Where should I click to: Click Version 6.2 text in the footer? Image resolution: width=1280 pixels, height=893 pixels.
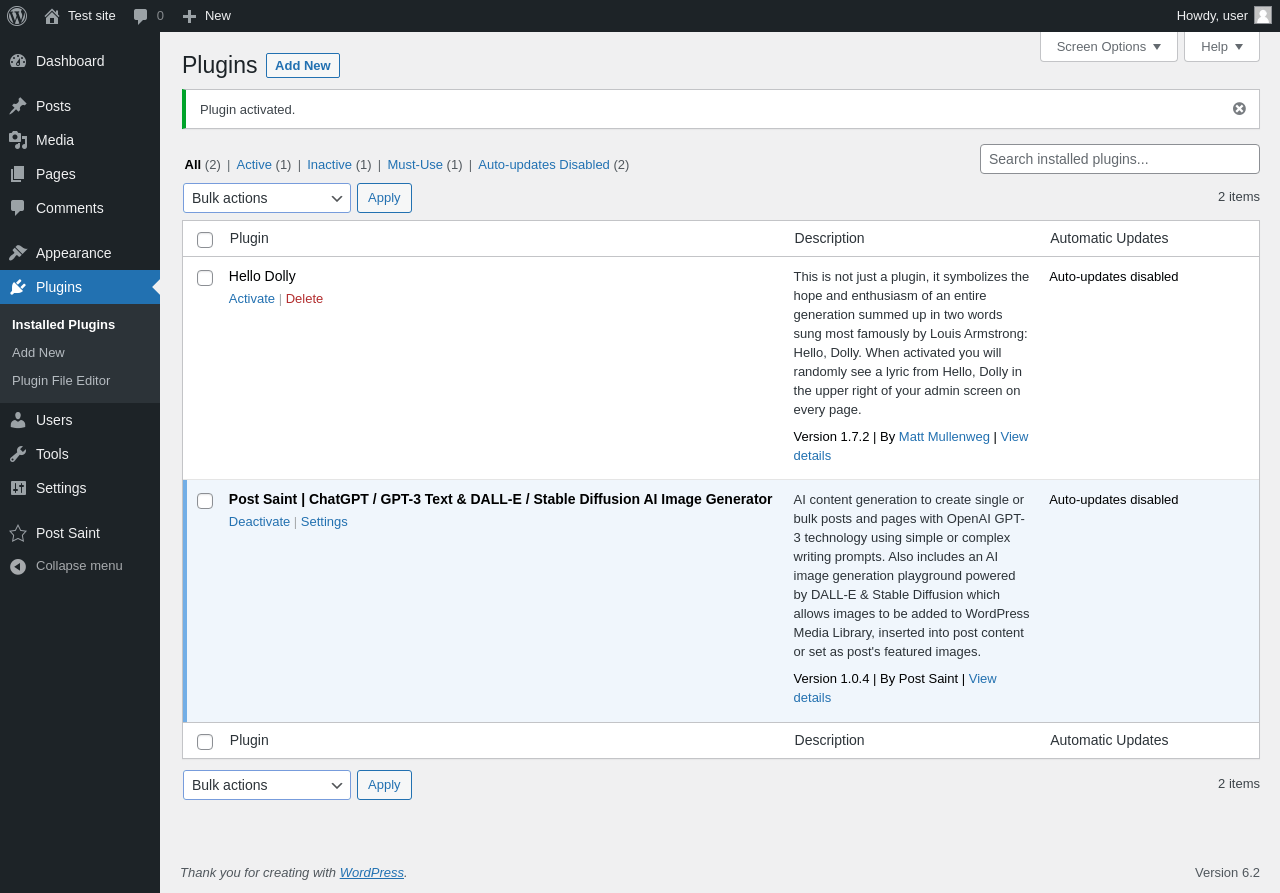[x=1227, y=872]
